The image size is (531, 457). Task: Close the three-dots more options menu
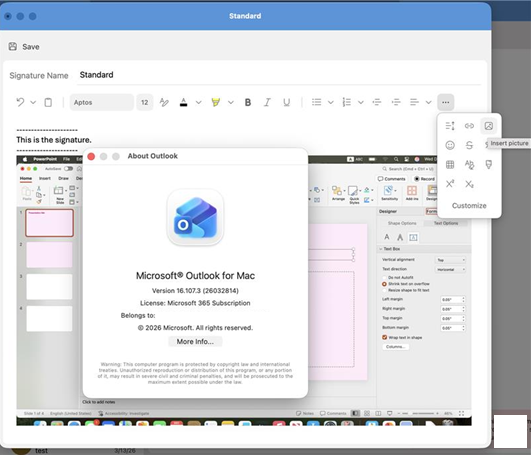coord(445,102)
